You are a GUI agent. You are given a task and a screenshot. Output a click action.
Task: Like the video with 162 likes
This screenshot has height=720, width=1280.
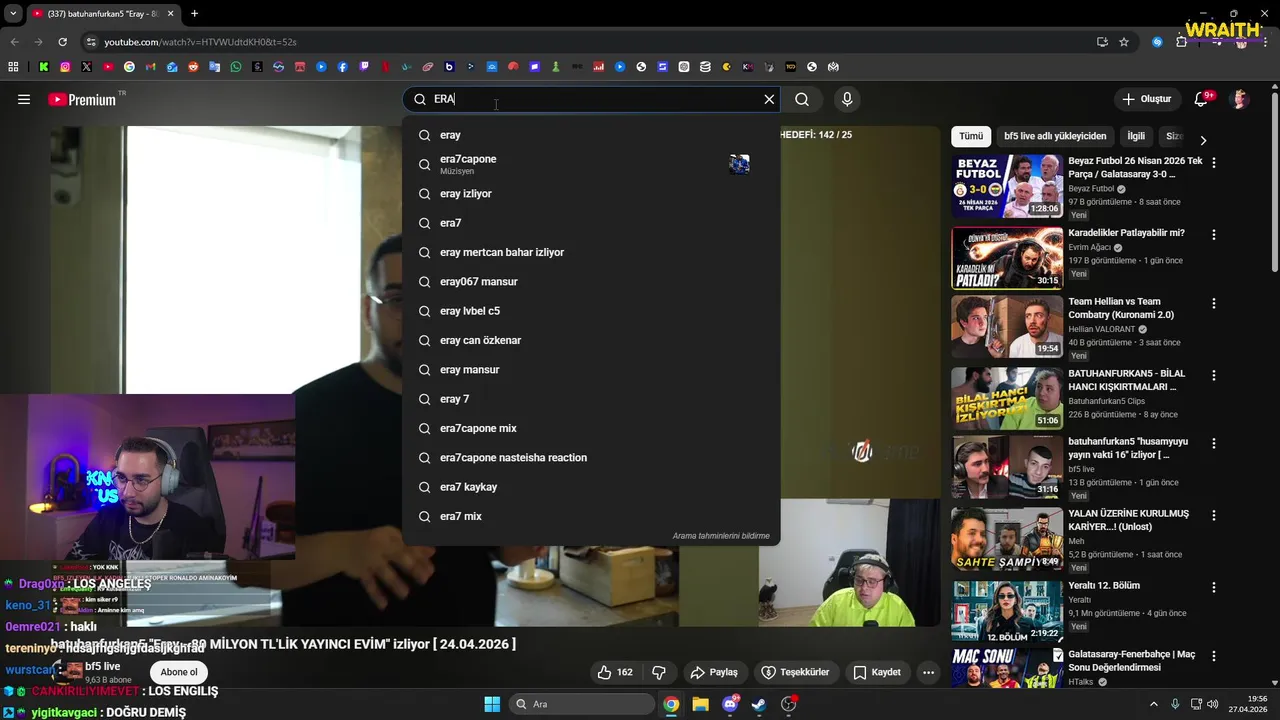pyautogui.click(x=615, y=672)
